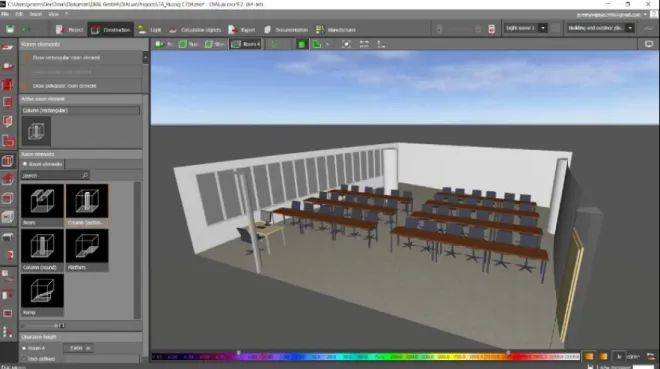Click the red calculation icon beside Light scene
The width and height of the screenshot is (660, 369).
click(x=491, y=29)
